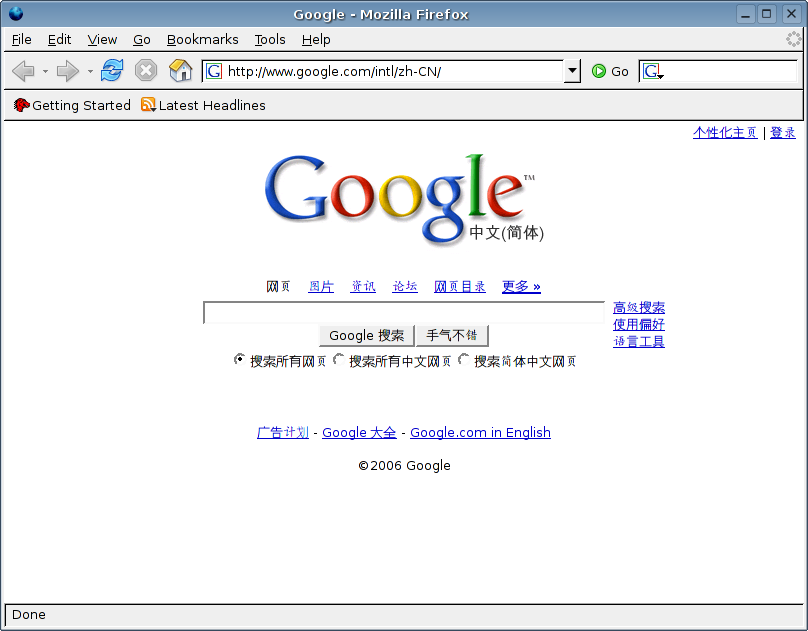Maximize the Firefox window
This screenshot has height=631, width=808.
pos(767,14)
